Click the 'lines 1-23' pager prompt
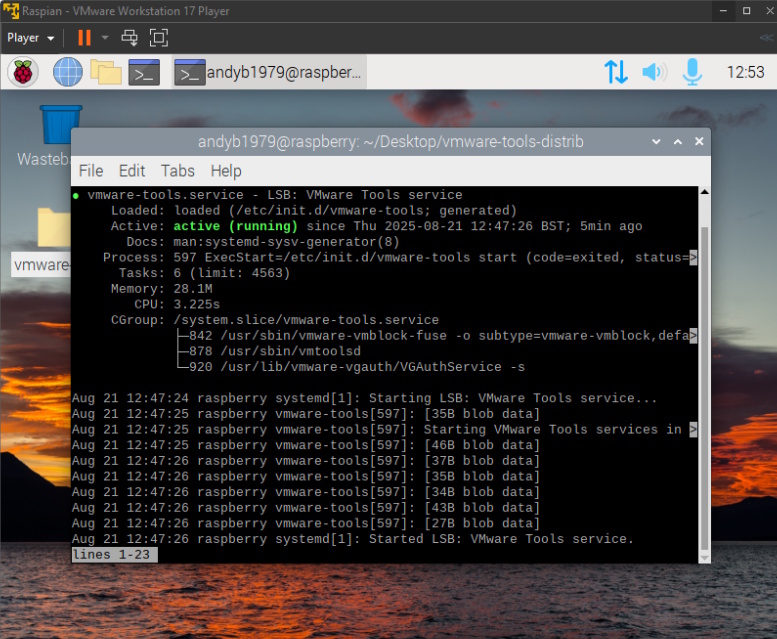The height and width of the screenshot is (639, 777). (114, 555)
